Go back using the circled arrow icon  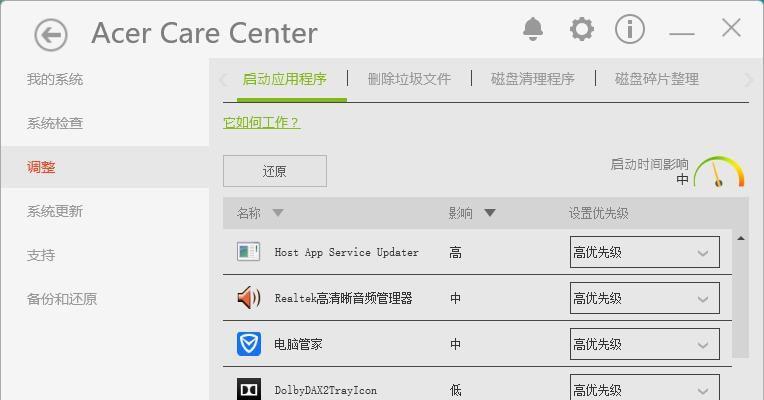pos(51,35)
